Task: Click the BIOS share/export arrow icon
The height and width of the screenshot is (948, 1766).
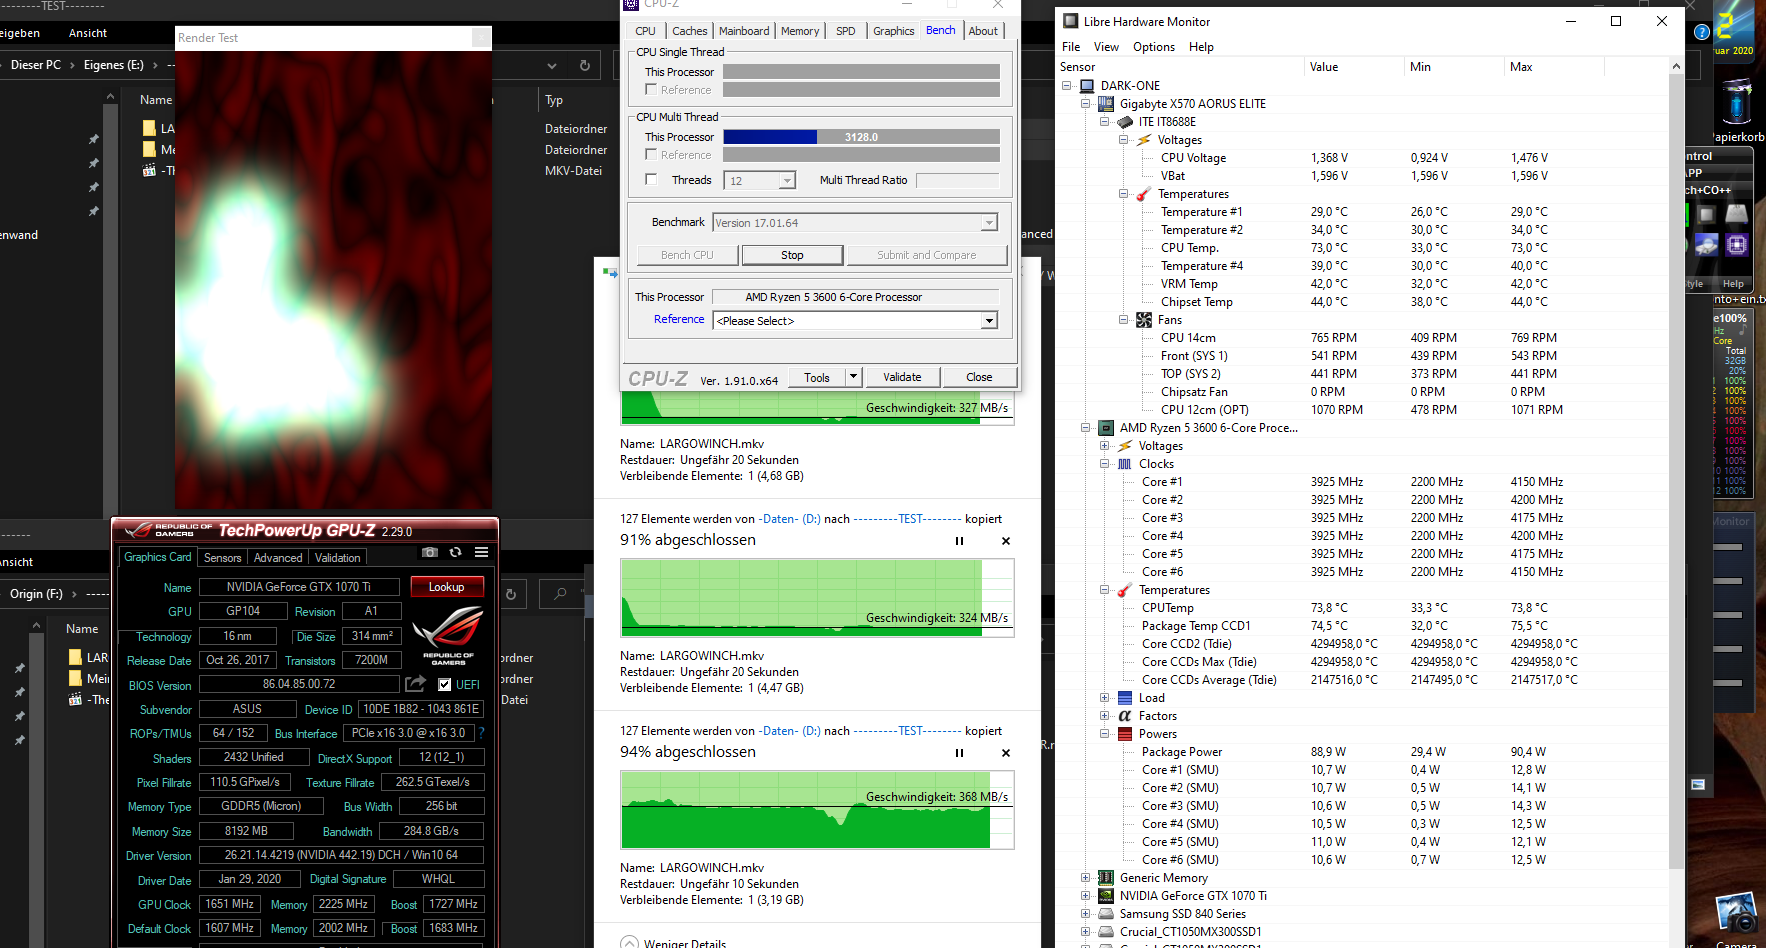Action: (x=415, y=684)
